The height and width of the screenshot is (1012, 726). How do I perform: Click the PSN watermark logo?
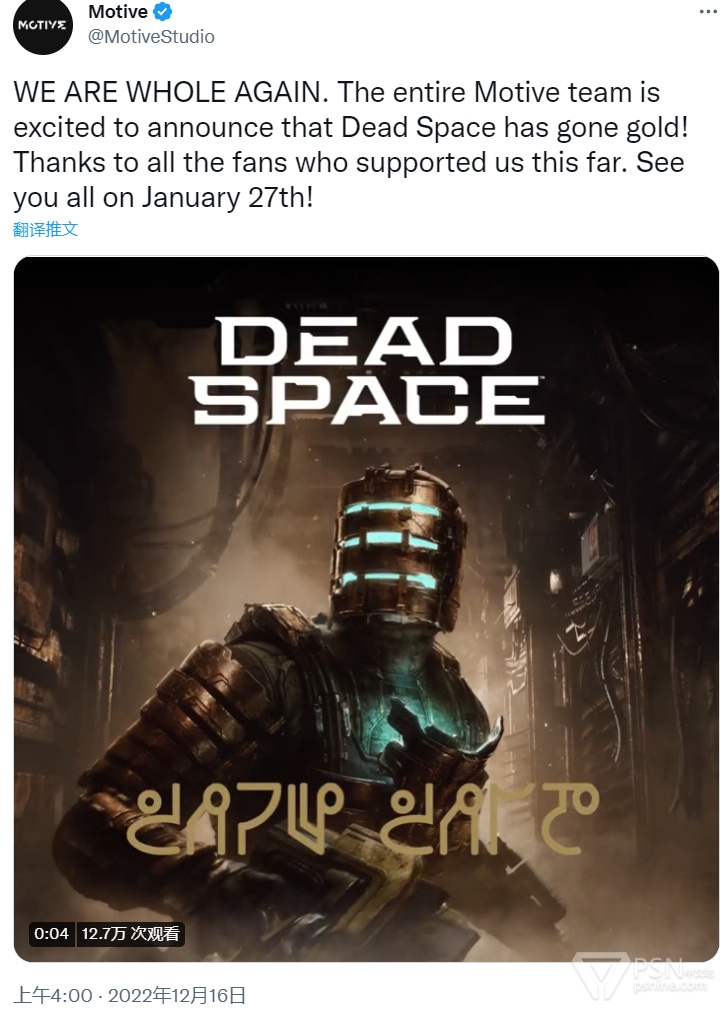(x=644, y=974)
